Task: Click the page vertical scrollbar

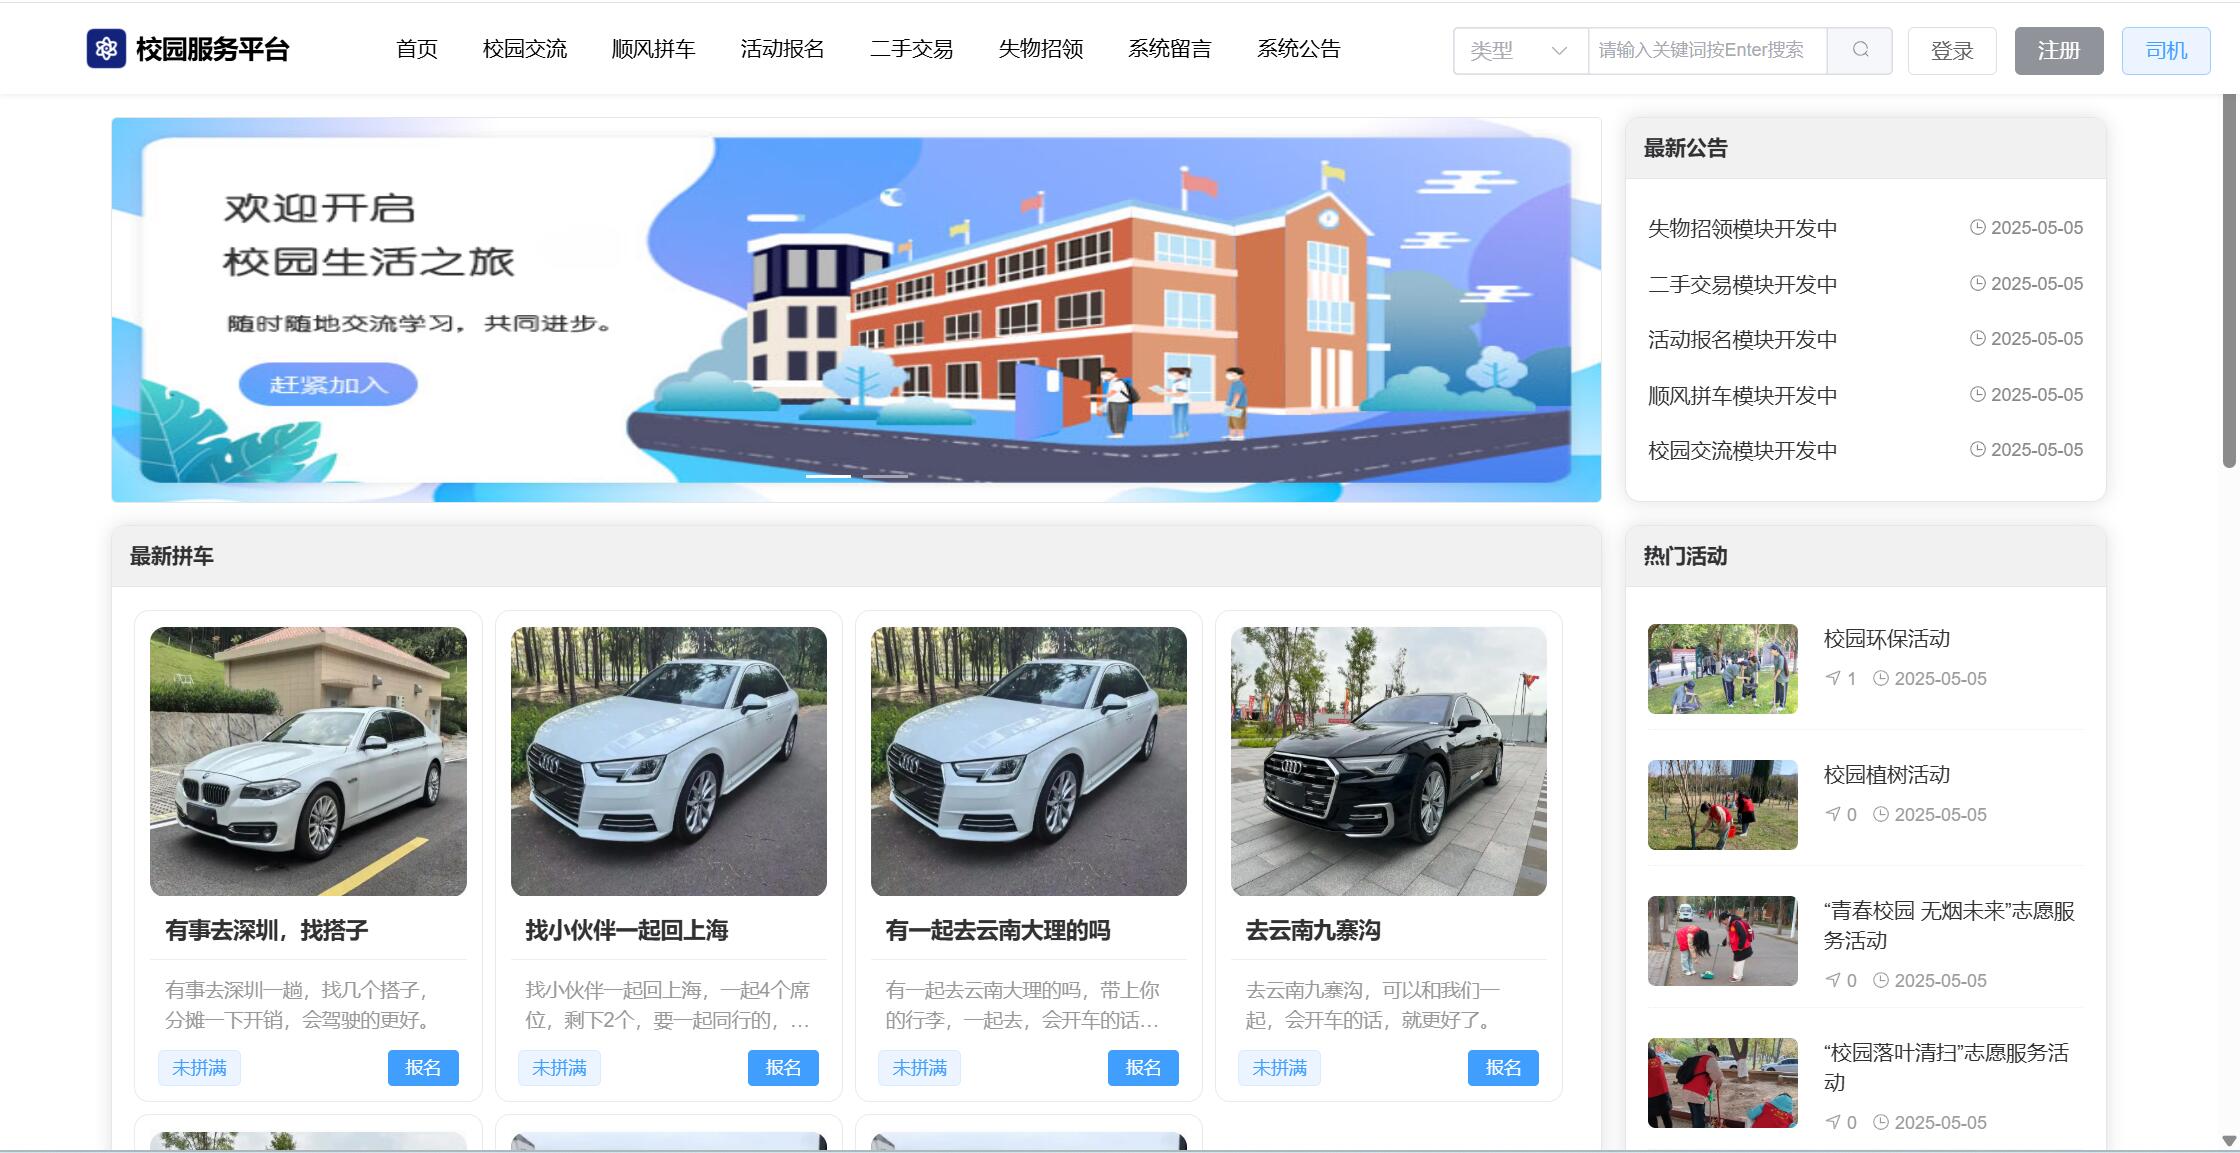Action: click(x=2229, y=280)
